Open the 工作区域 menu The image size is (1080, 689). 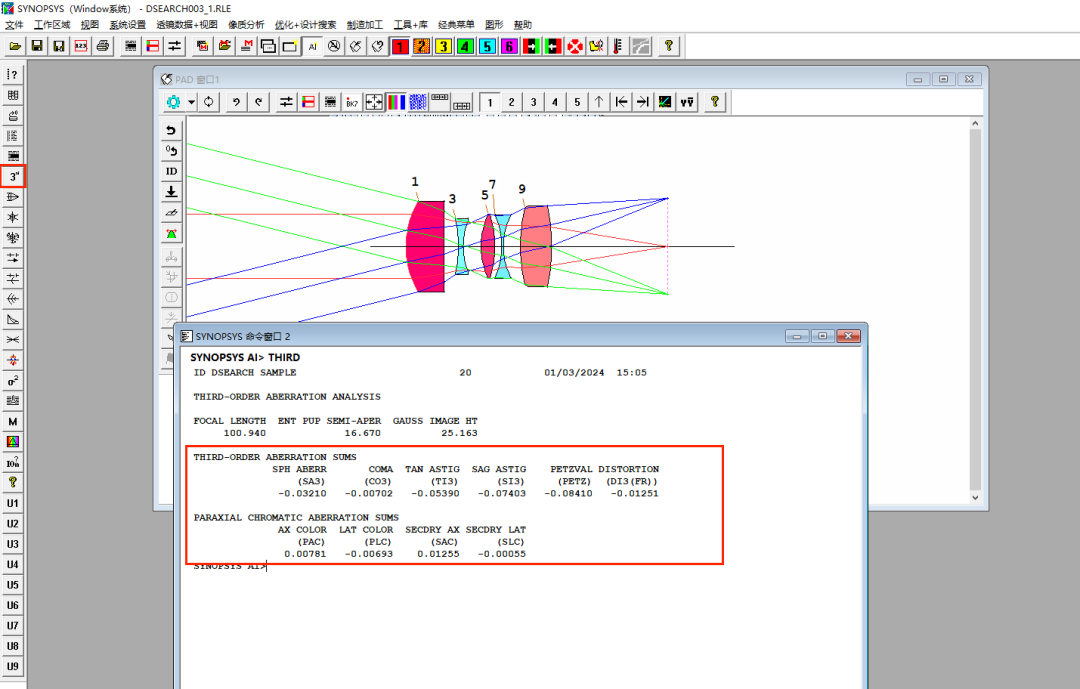click(52, 25)
